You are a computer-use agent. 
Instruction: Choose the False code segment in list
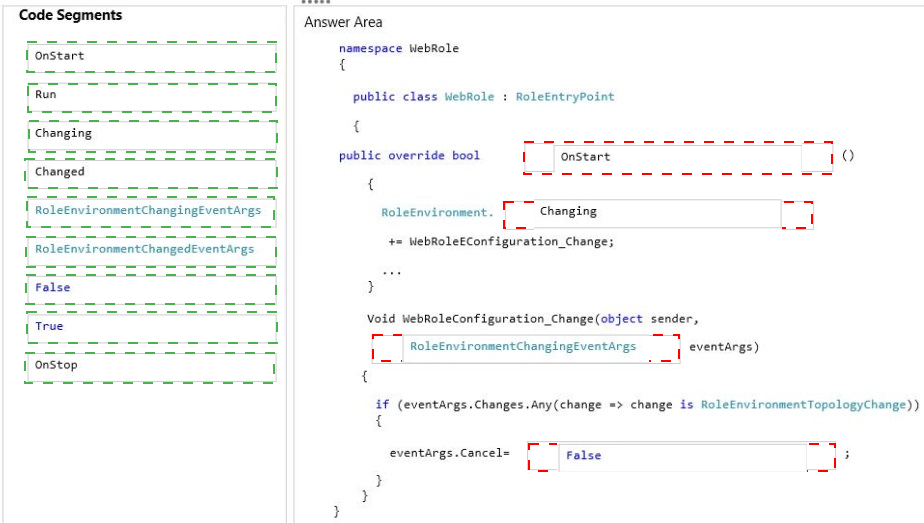[151, 290]
